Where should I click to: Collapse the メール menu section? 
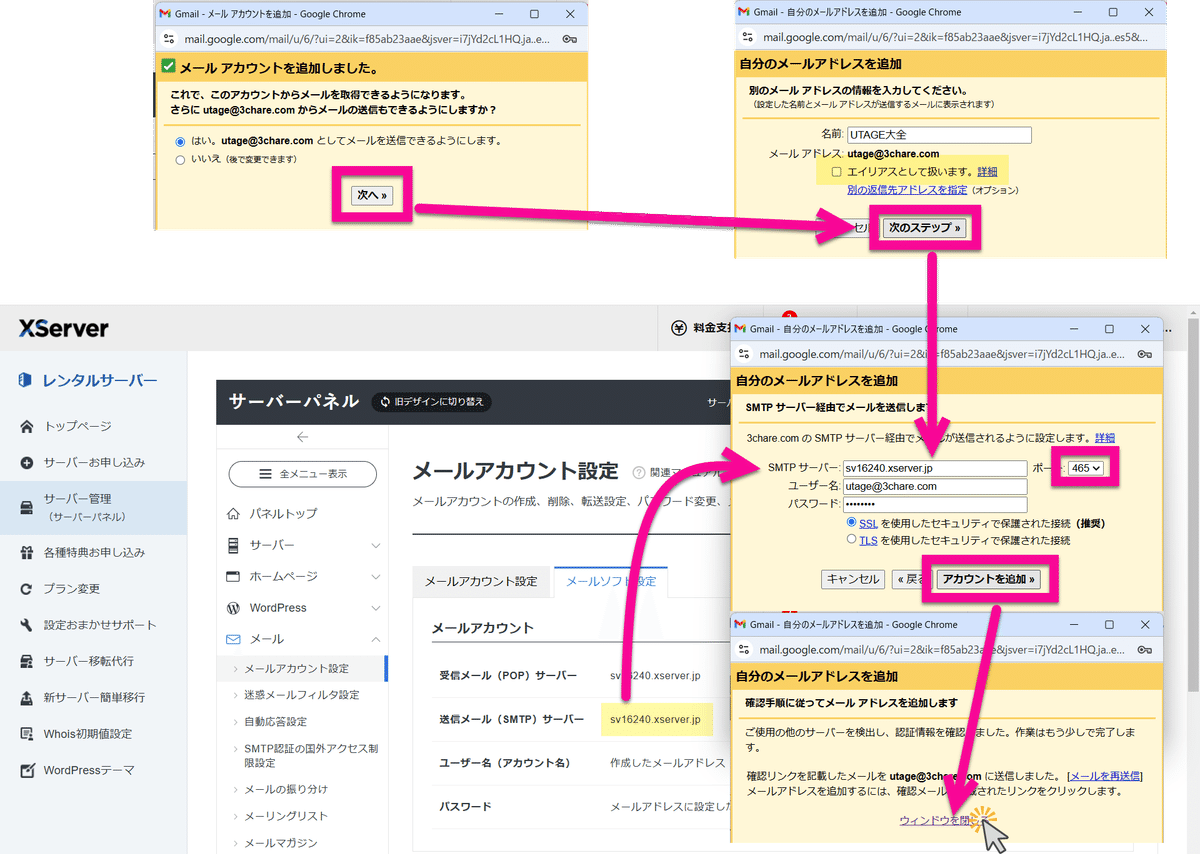(376, 639)
